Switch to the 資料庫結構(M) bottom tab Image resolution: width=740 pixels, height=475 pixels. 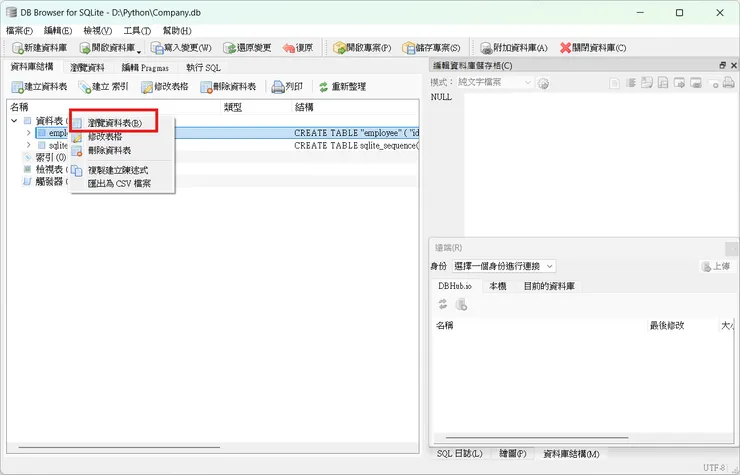tap(572, 454)
